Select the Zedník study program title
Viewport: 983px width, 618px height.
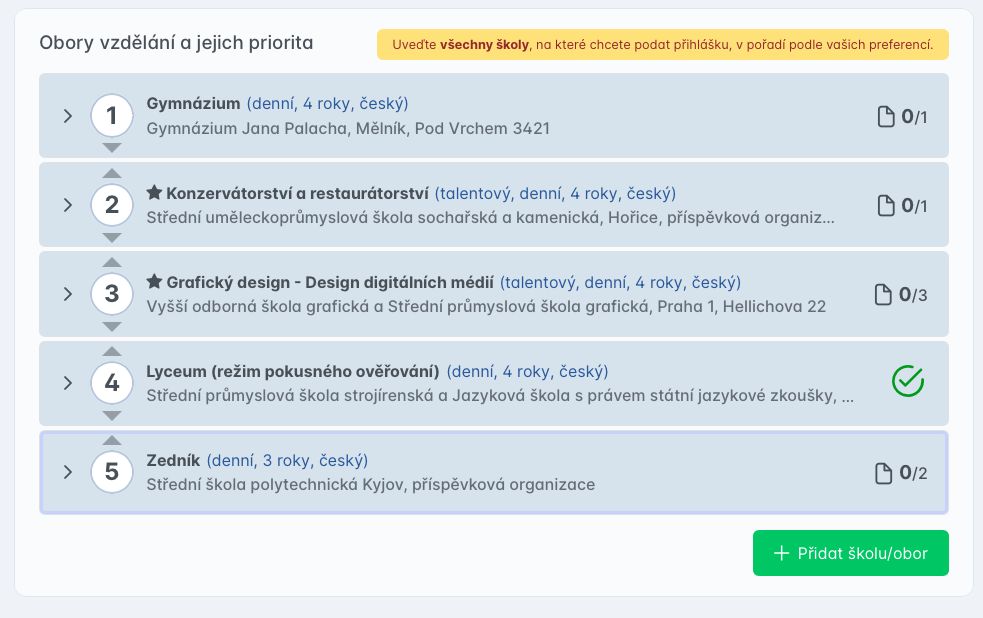pos(174,461)
